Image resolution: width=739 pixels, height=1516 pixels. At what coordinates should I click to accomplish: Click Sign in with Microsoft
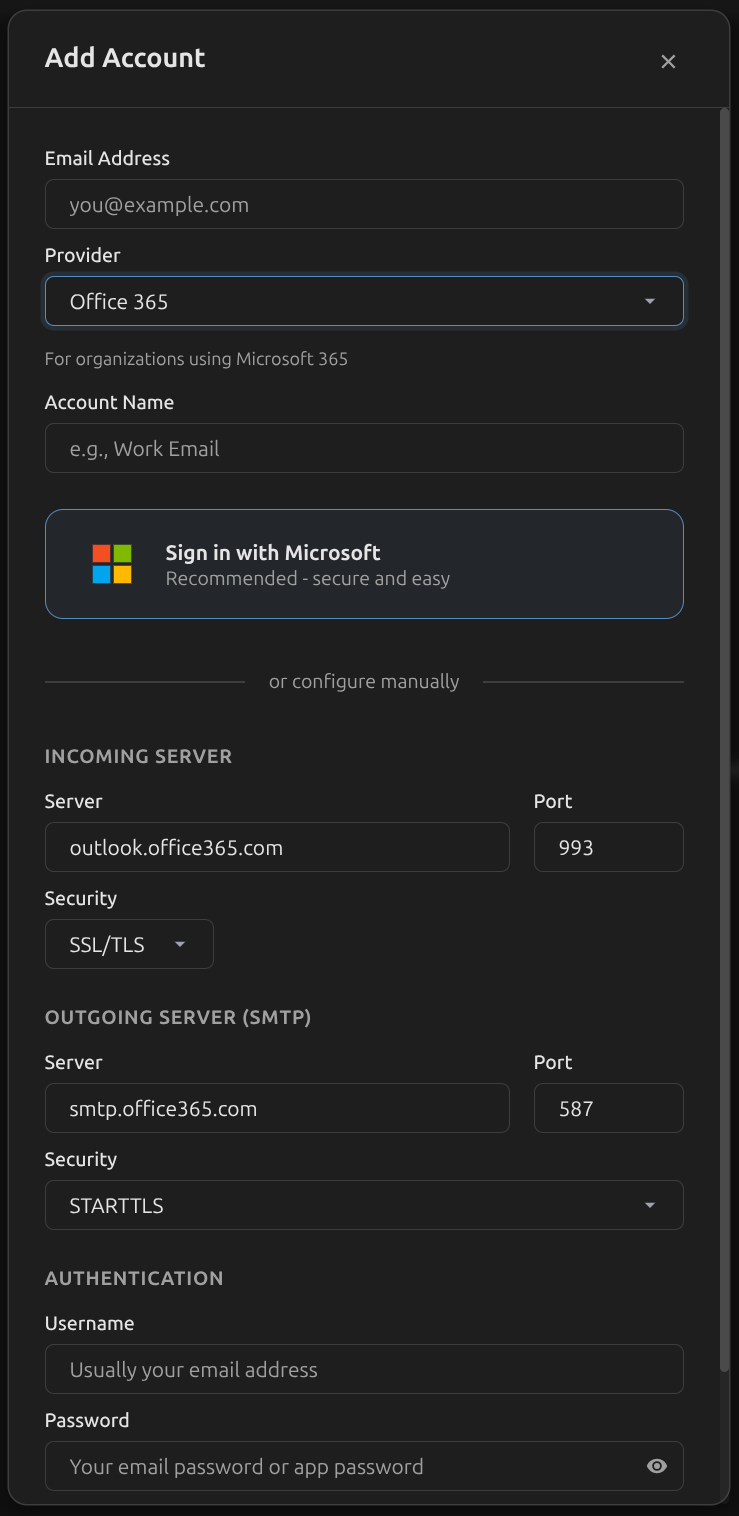(364, 563)
